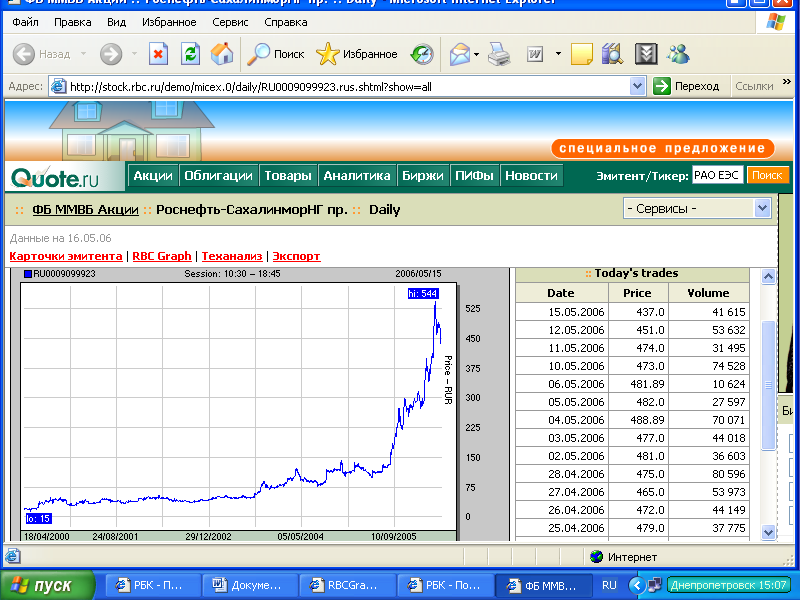Open the RBC Graph link
Image resolution: width=800 pixels, height=600 pixels.
point(162,256)
